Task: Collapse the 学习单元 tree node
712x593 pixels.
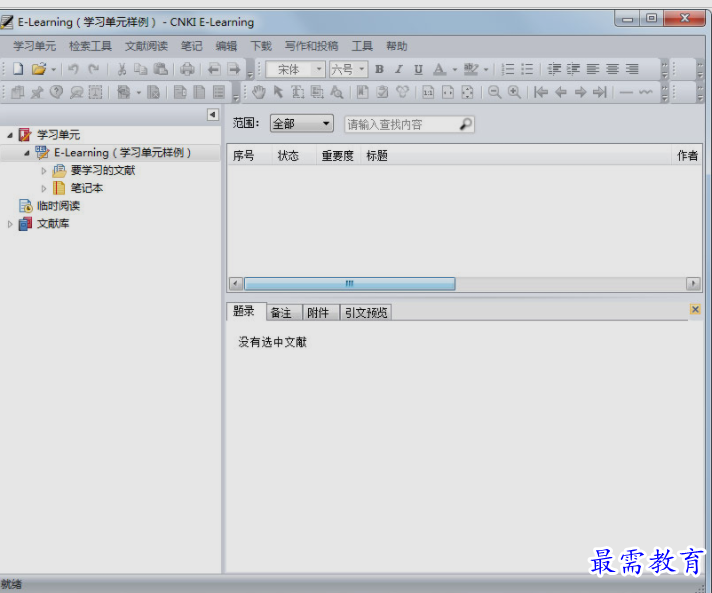Action: (10, 135)
